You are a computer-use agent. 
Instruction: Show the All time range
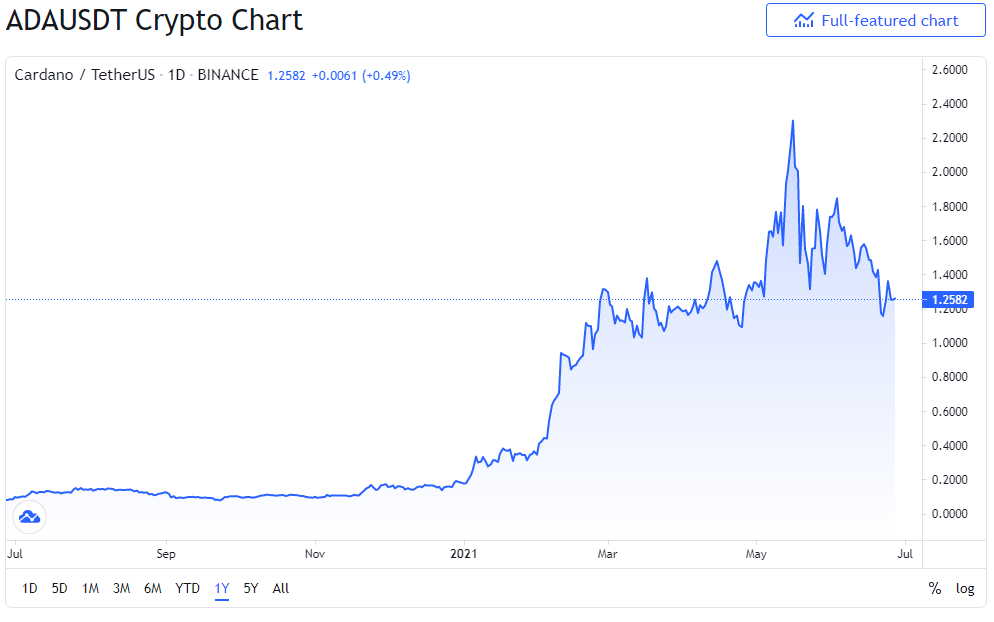click(x=281, y=588)
